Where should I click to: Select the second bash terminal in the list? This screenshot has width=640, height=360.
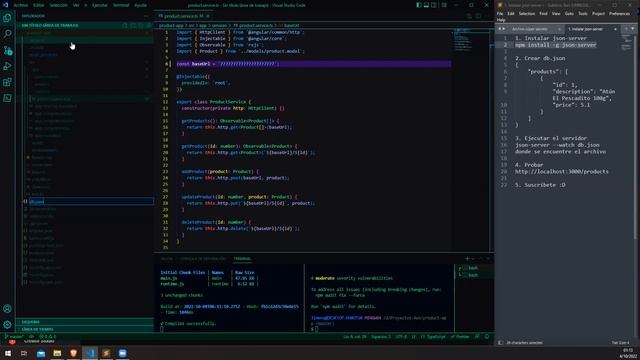point(473,275)
